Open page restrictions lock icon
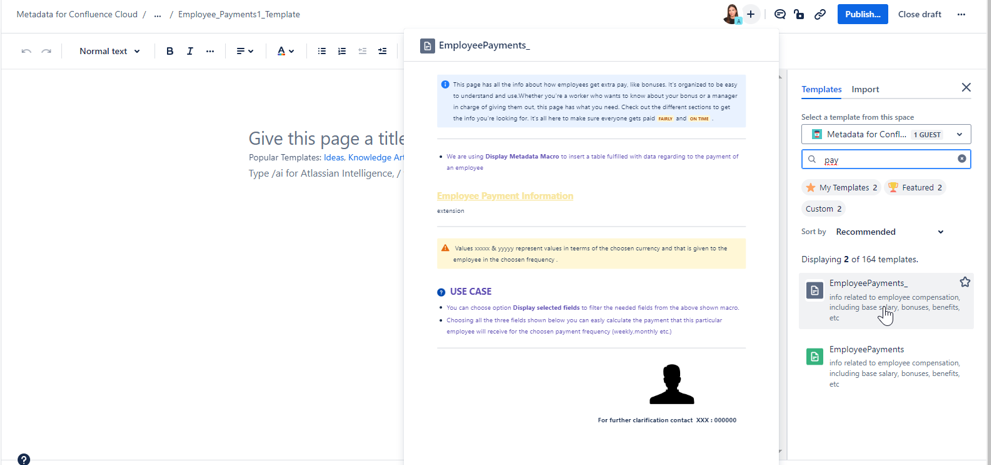This screenshot has width=991, height=465. pyautogui.click(x=799, y=15)
